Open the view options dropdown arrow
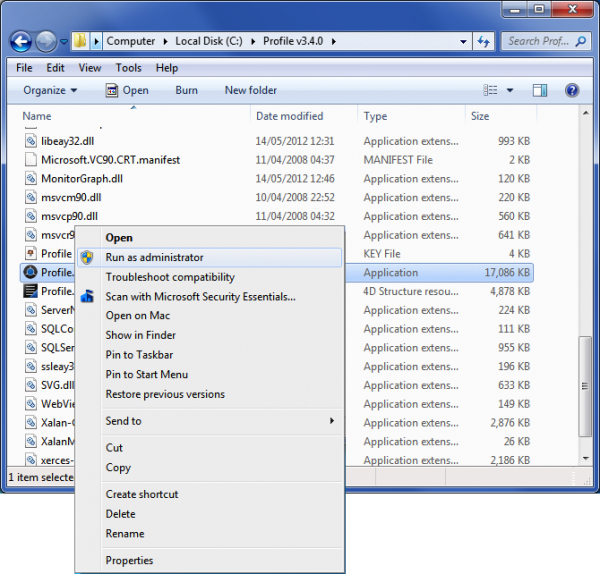 click(510, 90)
